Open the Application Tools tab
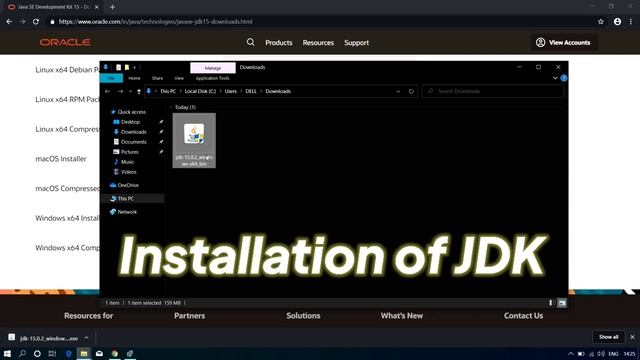Screen dimensions: 640x360 (212, 78)
